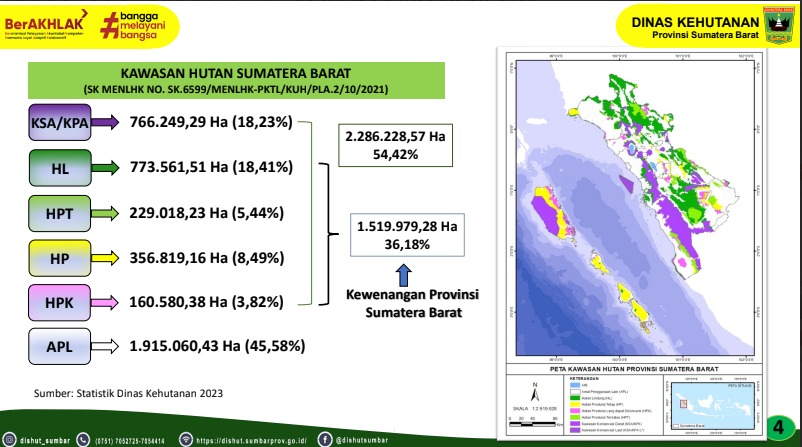Click the green arrow next to HL
This screenshot has height=447, width=802.
pyautogui.click(x=106, y=169)
